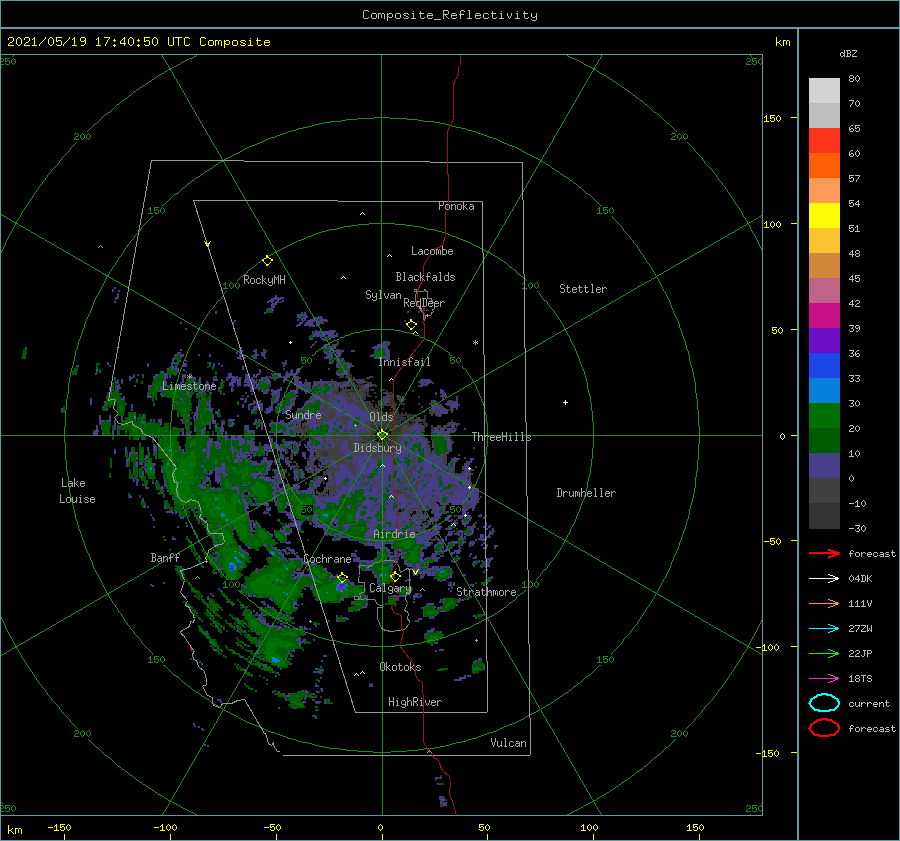Click the white 04DK arrow icon
The image size is (900, 841).
point(824,579)
